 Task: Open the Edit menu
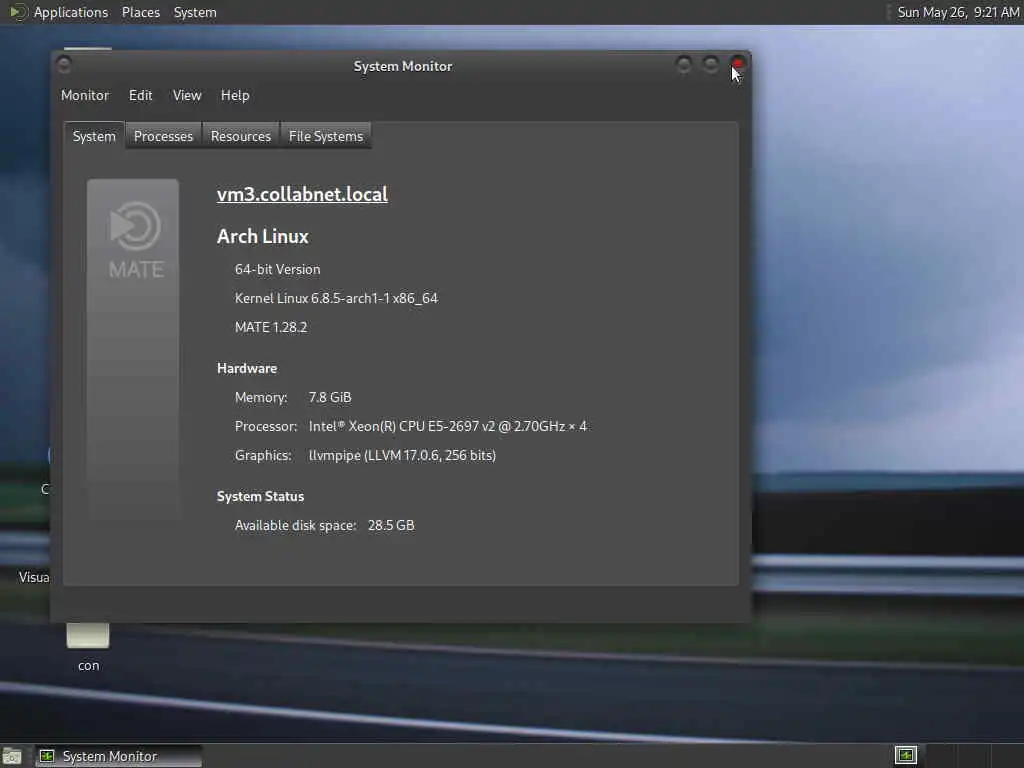pyautogui.click(x=140, y=95)
